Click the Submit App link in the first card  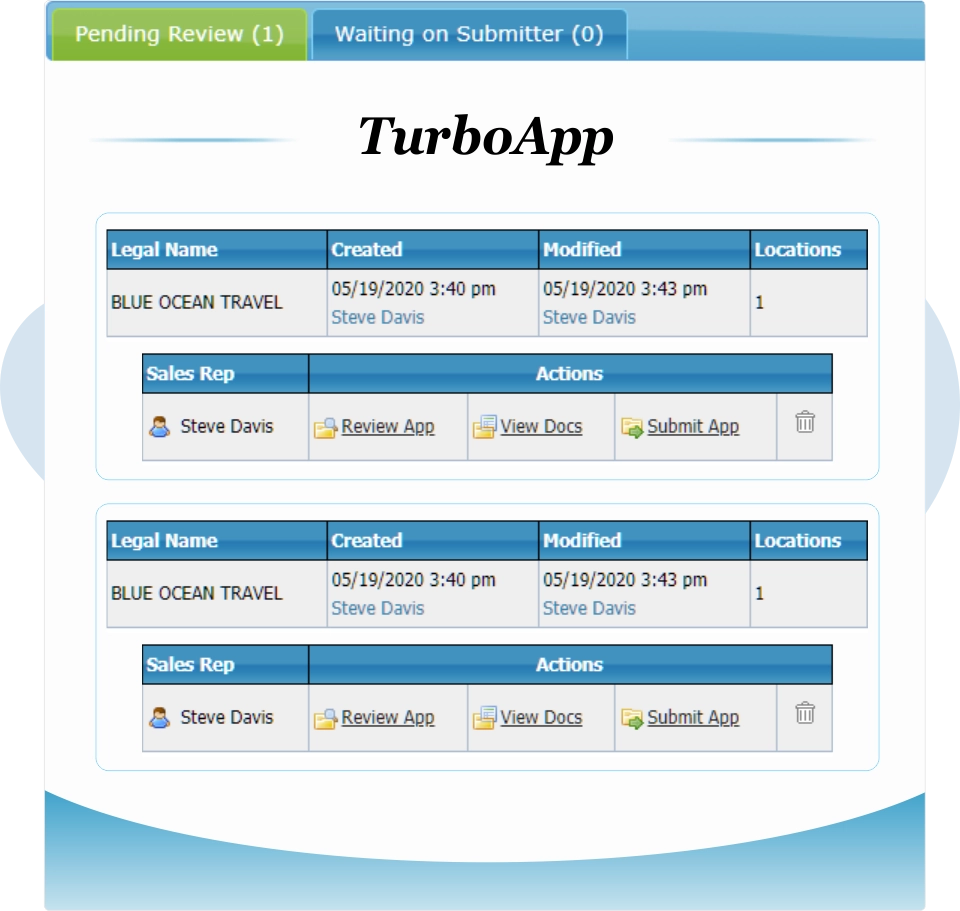tap(693, 426)
